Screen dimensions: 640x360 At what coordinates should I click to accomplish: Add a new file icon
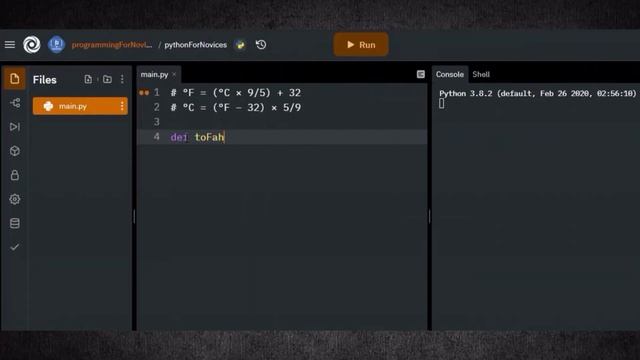88,79
